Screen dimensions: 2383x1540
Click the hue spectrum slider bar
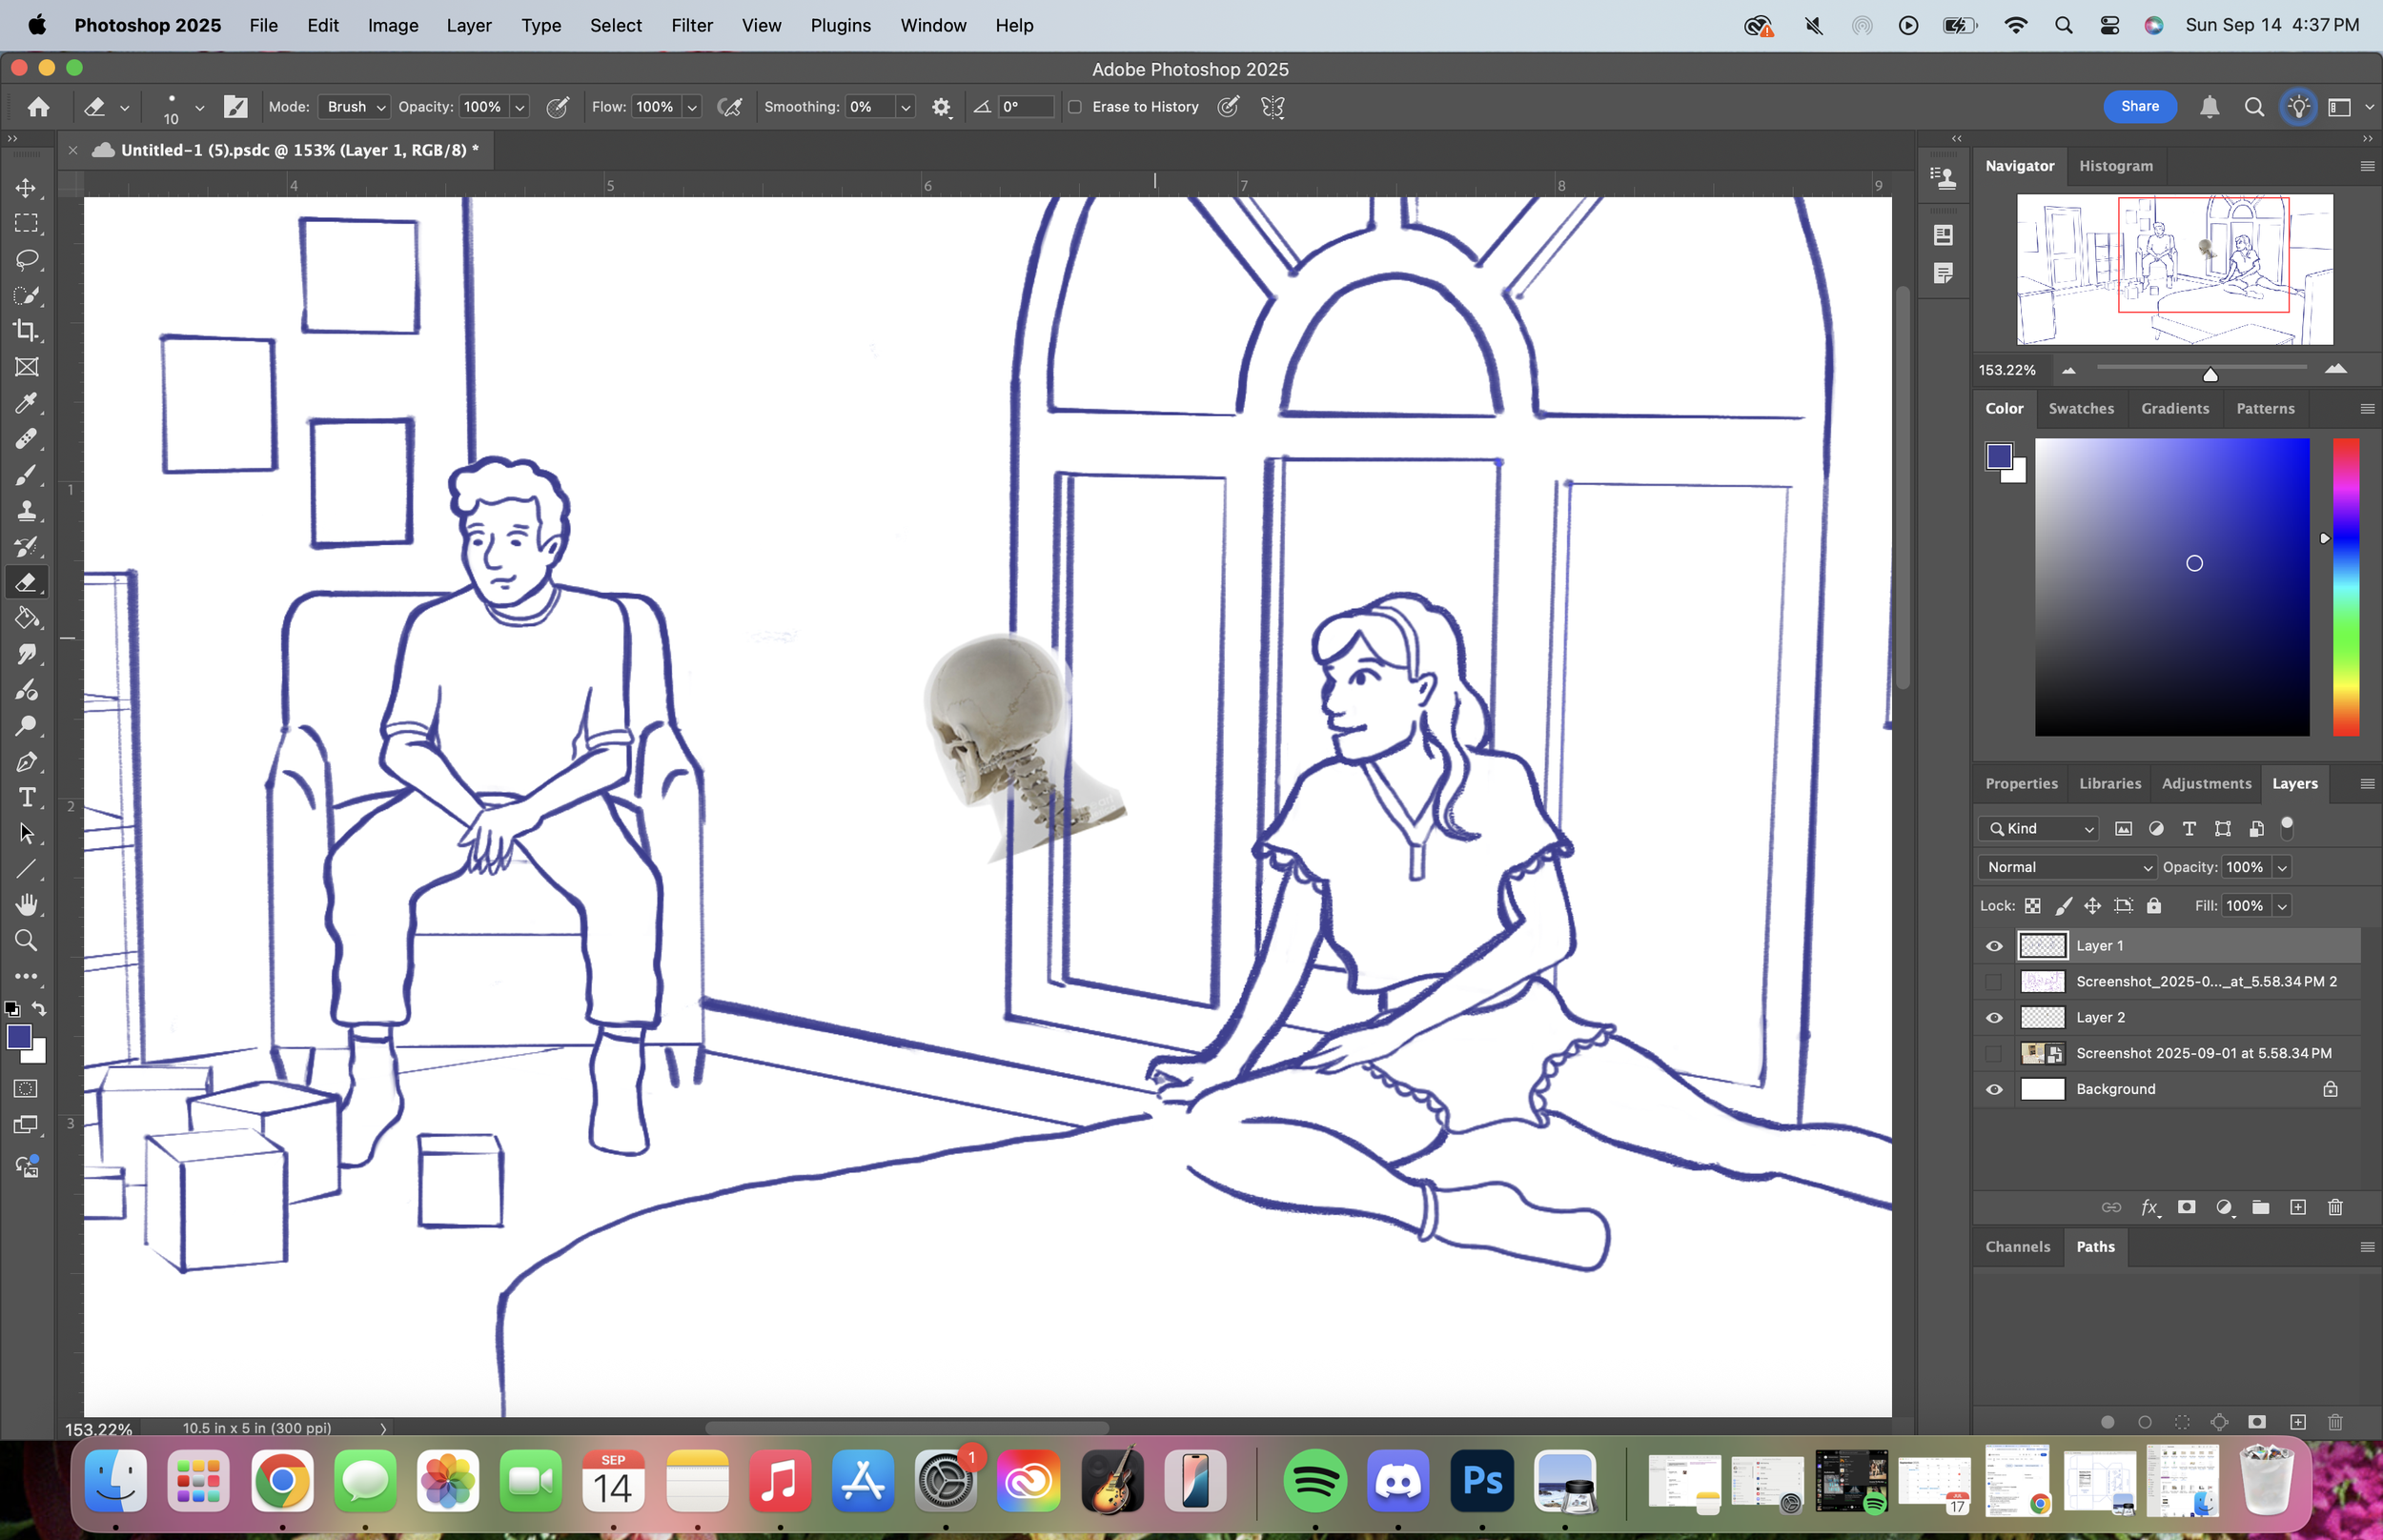pos(2346,586)
